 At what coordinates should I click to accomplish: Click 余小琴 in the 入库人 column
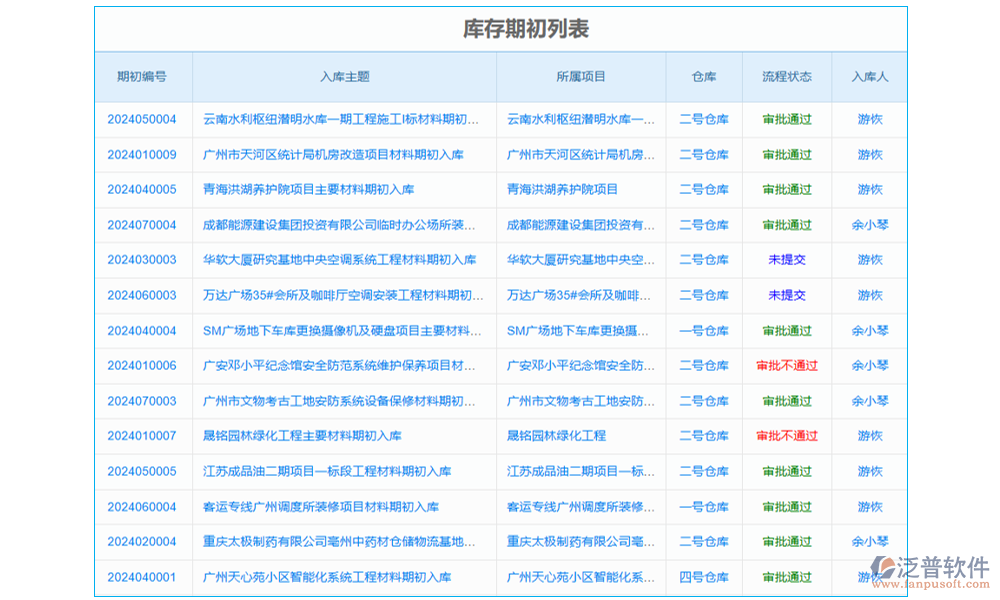click(x=869, y=225)
